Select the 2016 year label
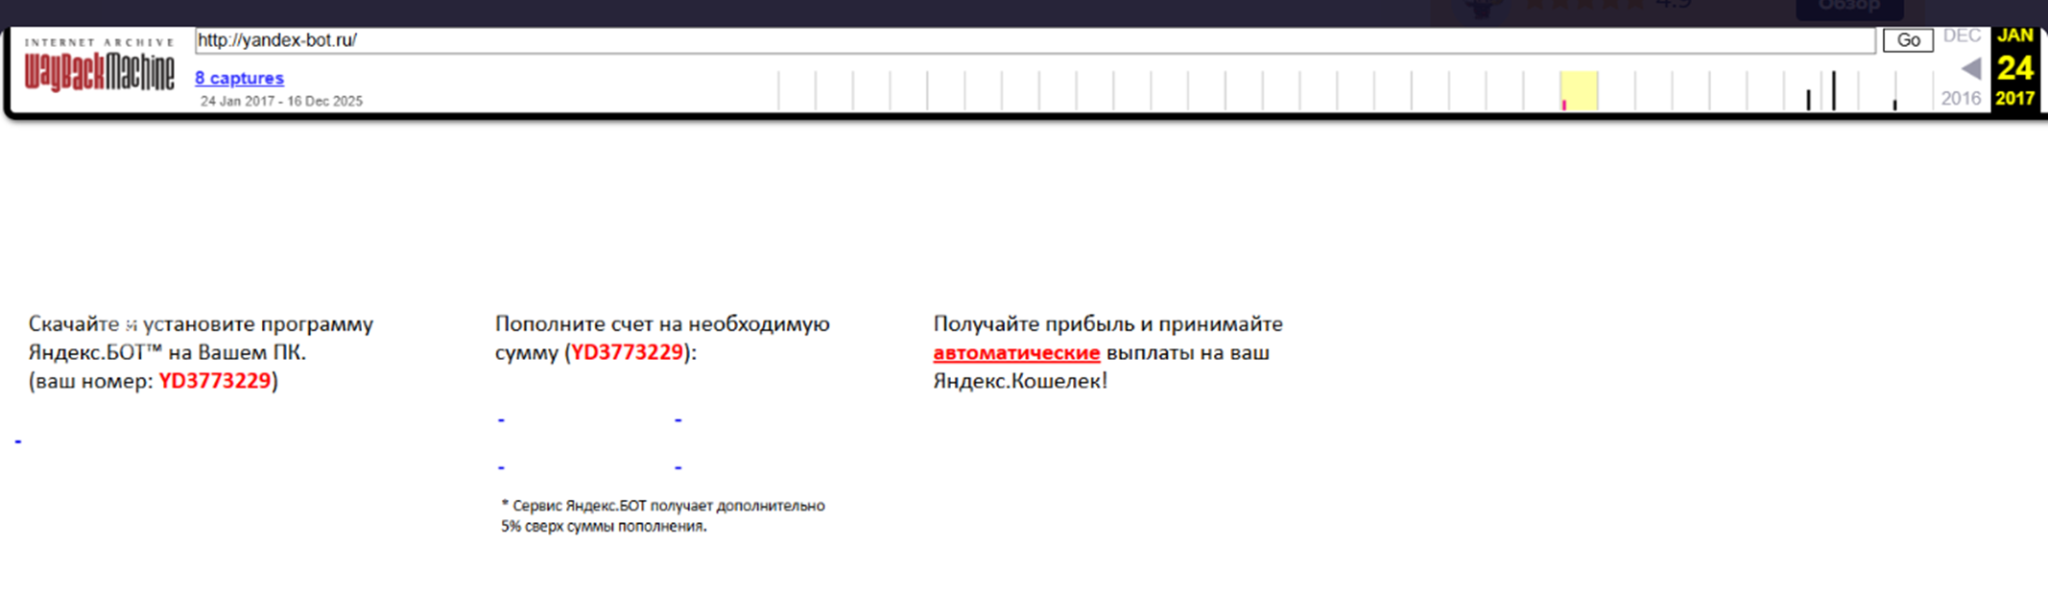This screenshot has height=601, width=2048. click(1961, 98)
